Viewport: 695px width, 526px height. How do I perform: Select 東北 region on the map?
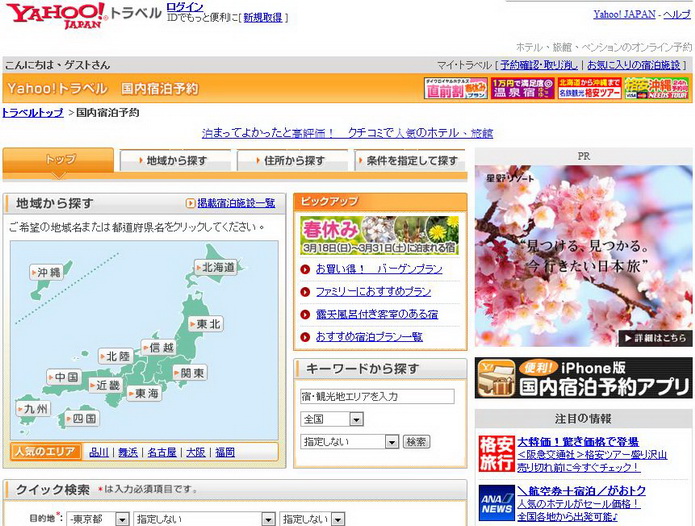click(x=206, y=324)
